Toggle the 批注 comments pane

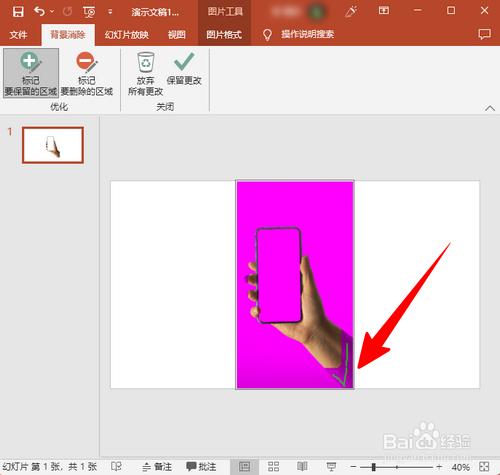coord(201,467)
